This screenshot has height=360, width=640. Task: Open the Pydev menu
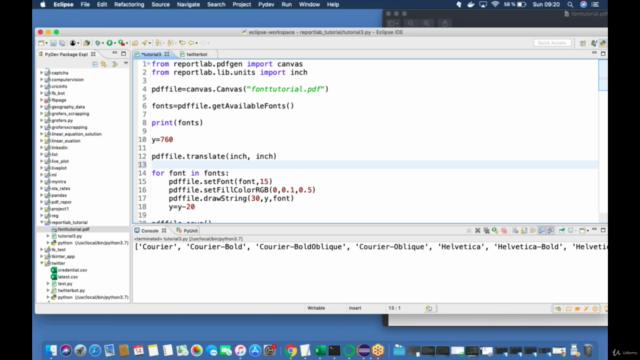(x=266, y=4)
